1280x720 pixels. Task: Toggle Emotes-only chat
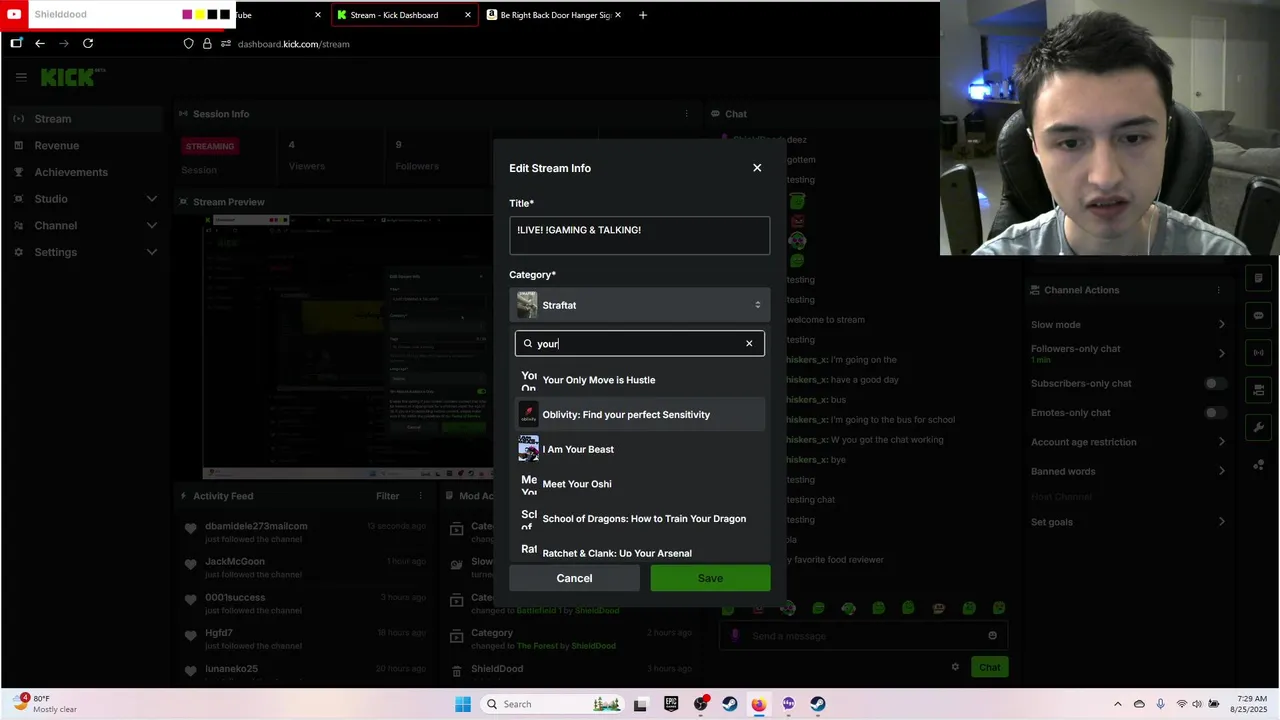(1215, 413)
